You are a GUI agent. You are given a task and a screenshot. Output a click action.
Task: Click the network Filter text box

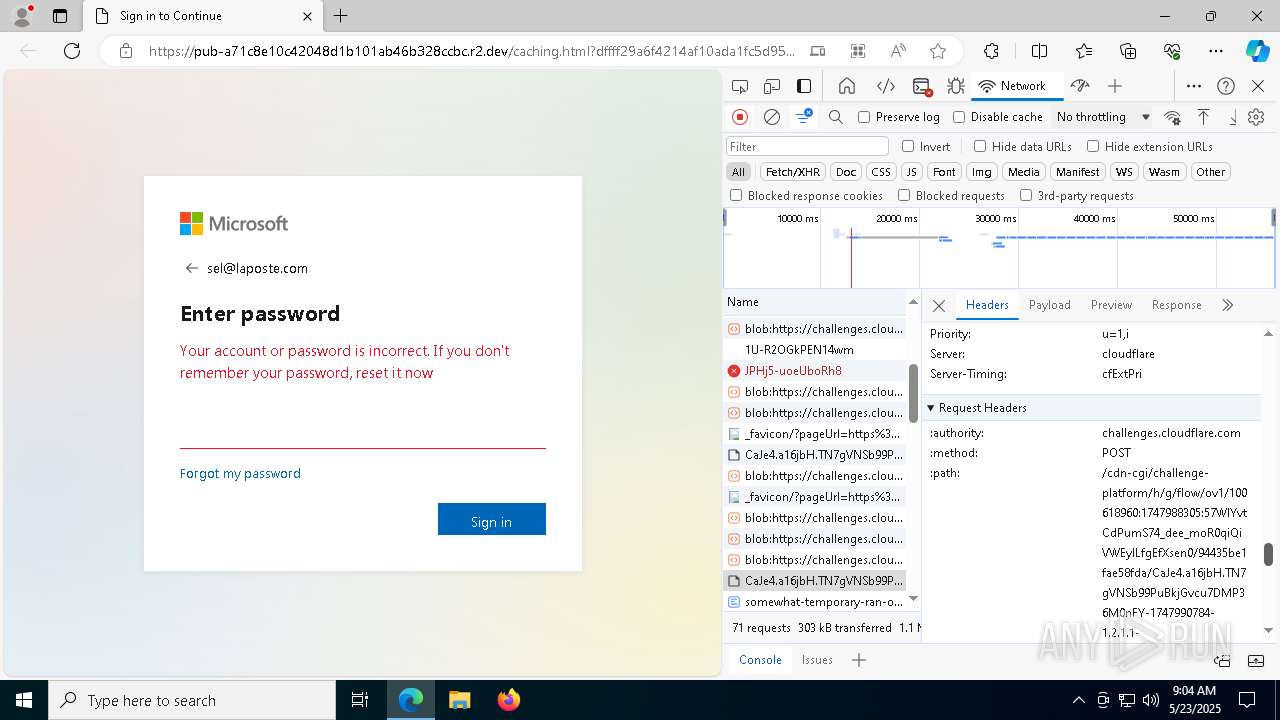(807, 146)
